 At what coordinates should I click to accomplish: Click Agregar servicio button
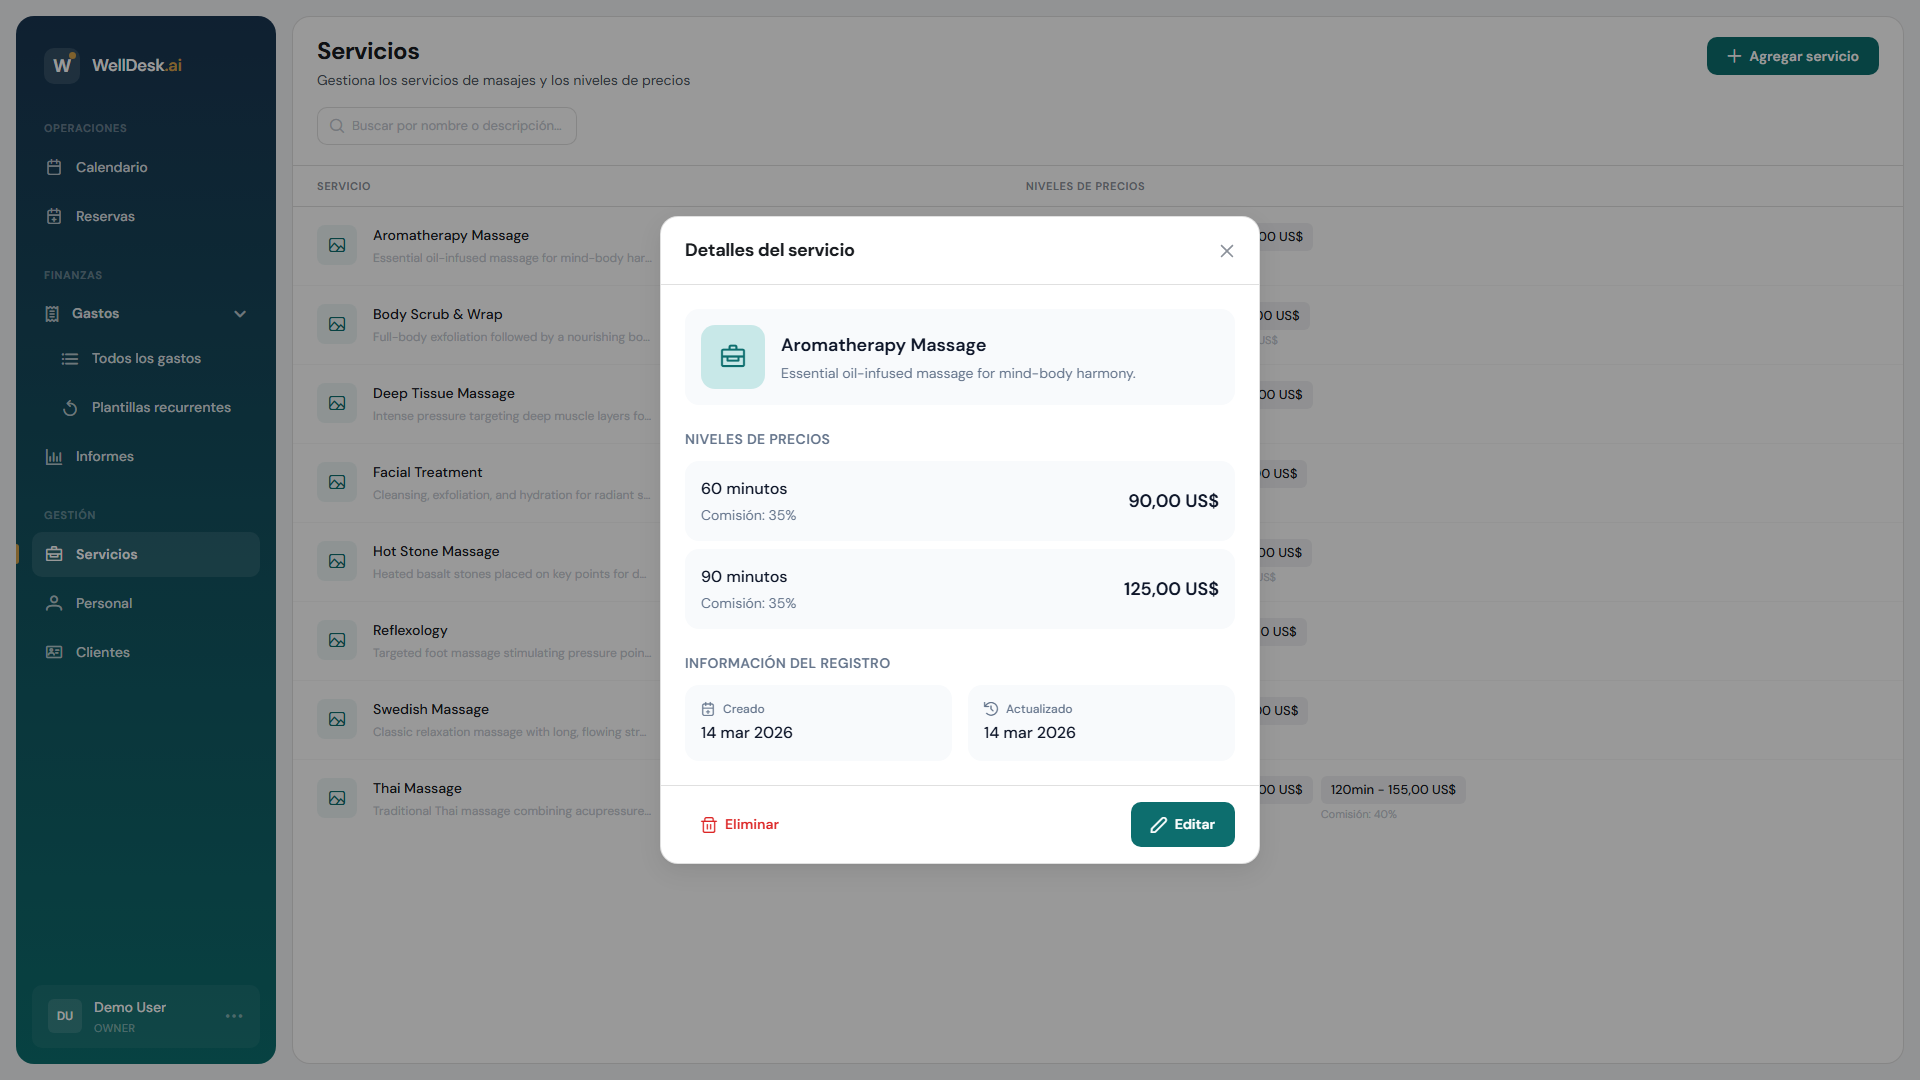coord(1792,56)
